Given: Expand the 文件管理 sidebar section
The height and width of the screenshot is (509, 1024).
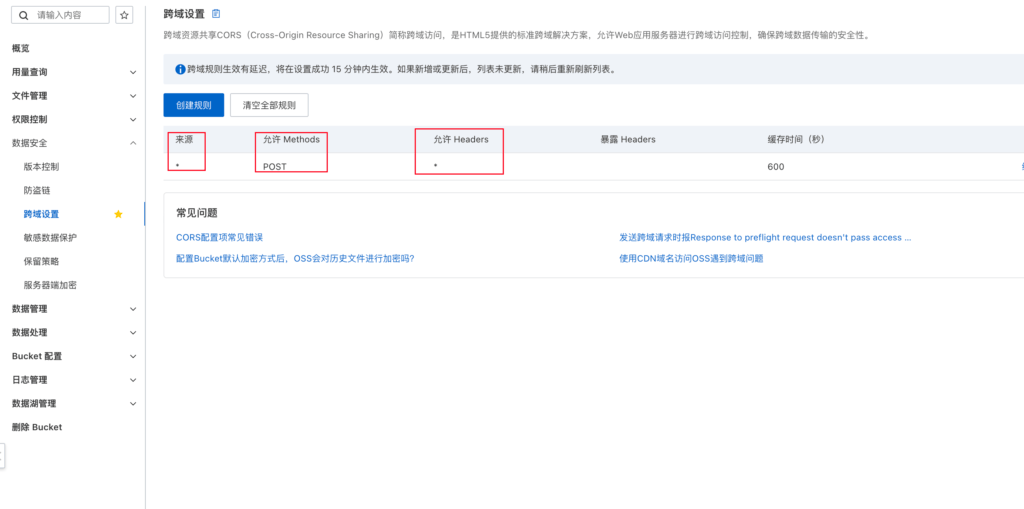Looking at the screenshot, I should pyautogui.click(x=133, y=96).
